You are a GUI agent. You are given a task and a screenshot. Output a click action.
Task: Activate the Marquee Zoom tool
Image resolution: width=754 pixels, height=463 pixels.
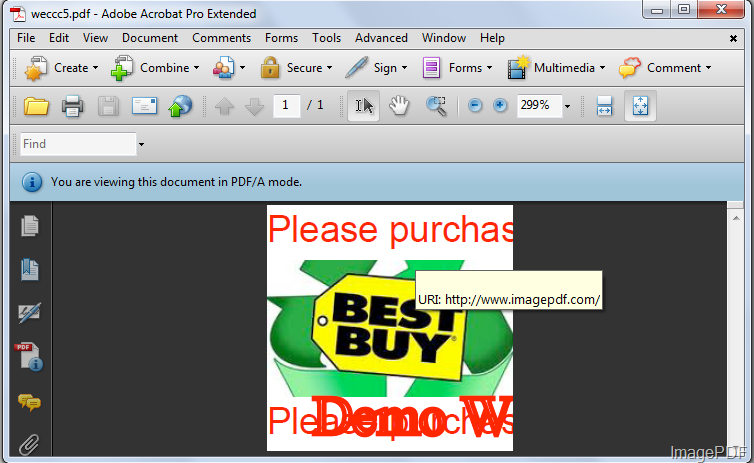pyautogui.click(x=436, y=106)
